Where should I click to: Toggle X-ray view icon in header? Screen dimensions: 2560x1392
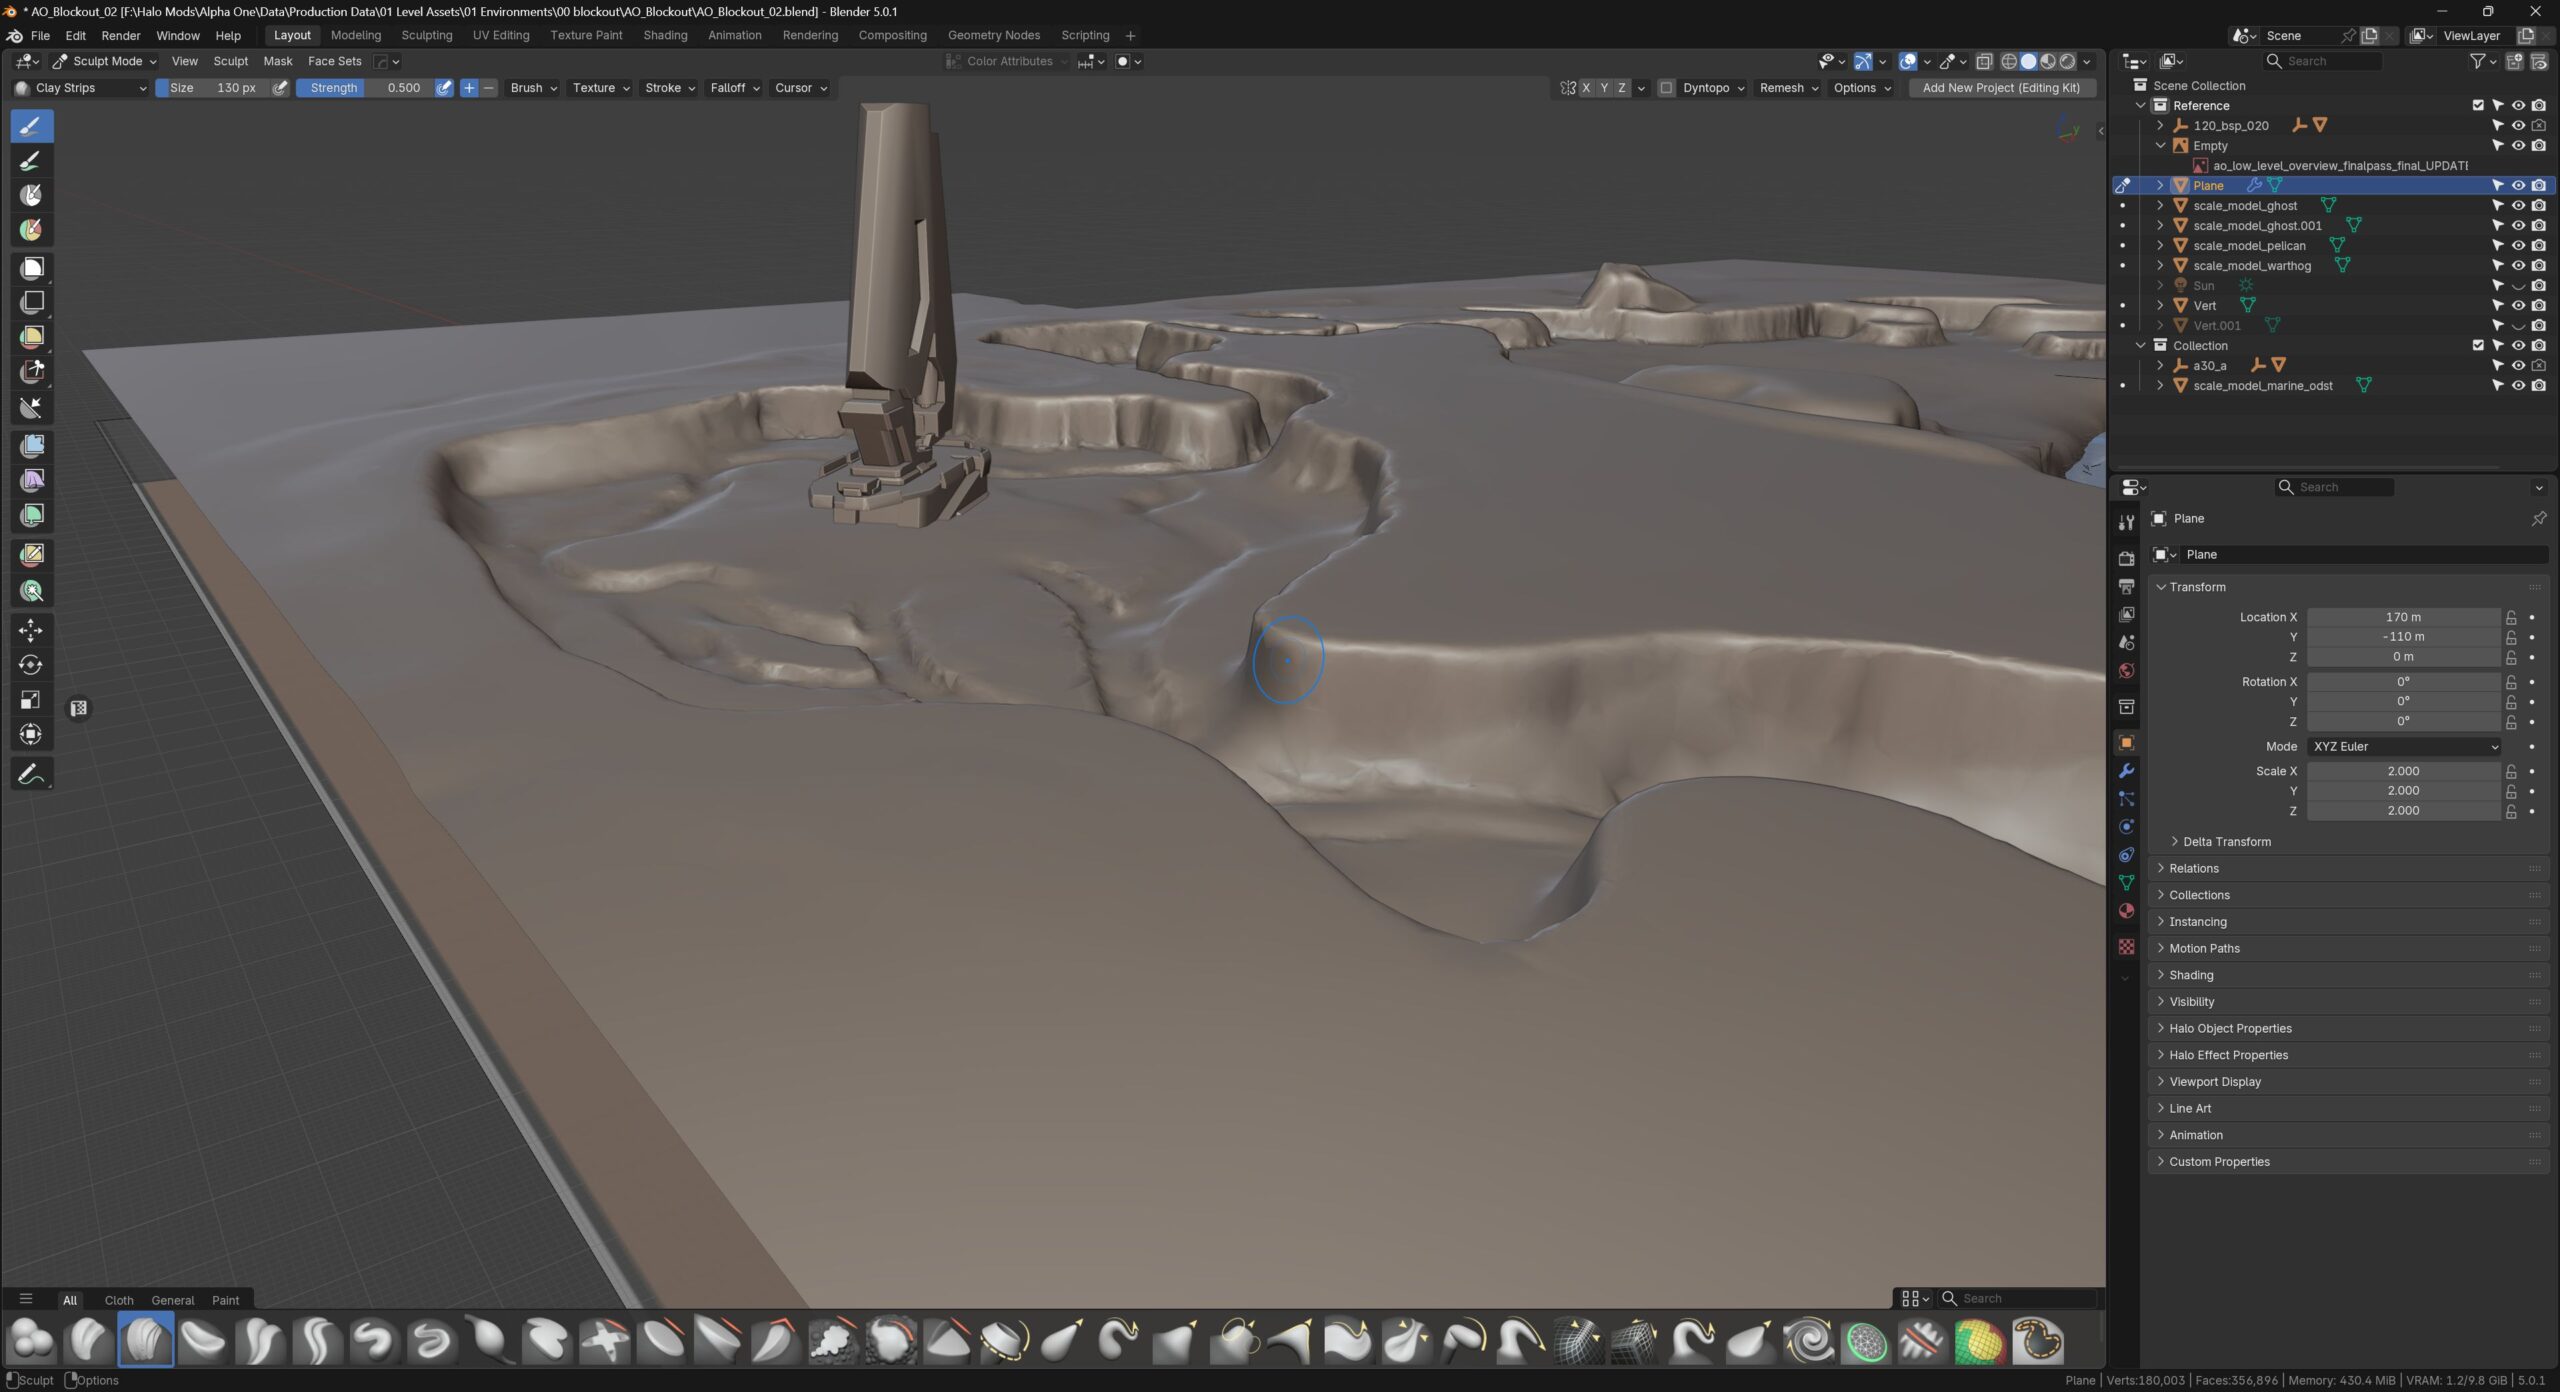point(1984,61)
